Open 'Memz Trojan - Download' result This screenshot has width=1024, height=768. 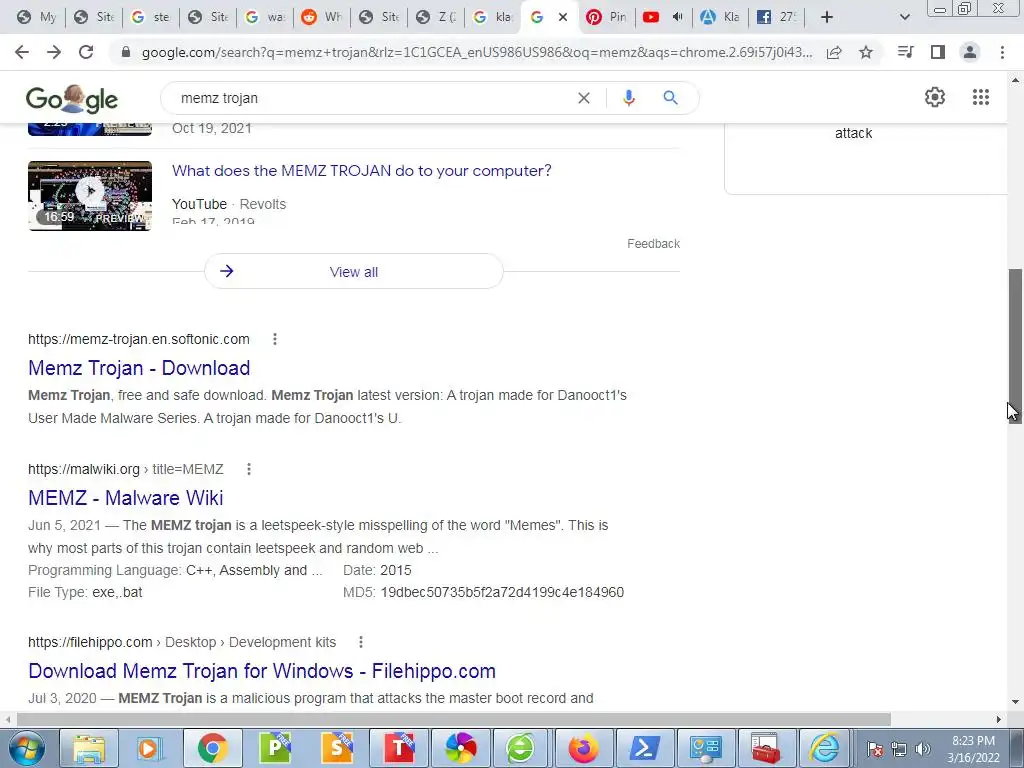[139, 368]
